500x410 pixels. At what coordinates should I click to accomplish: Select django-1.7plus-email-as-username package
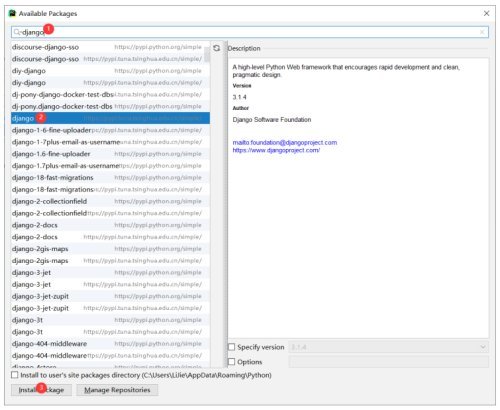click(110, 166)
